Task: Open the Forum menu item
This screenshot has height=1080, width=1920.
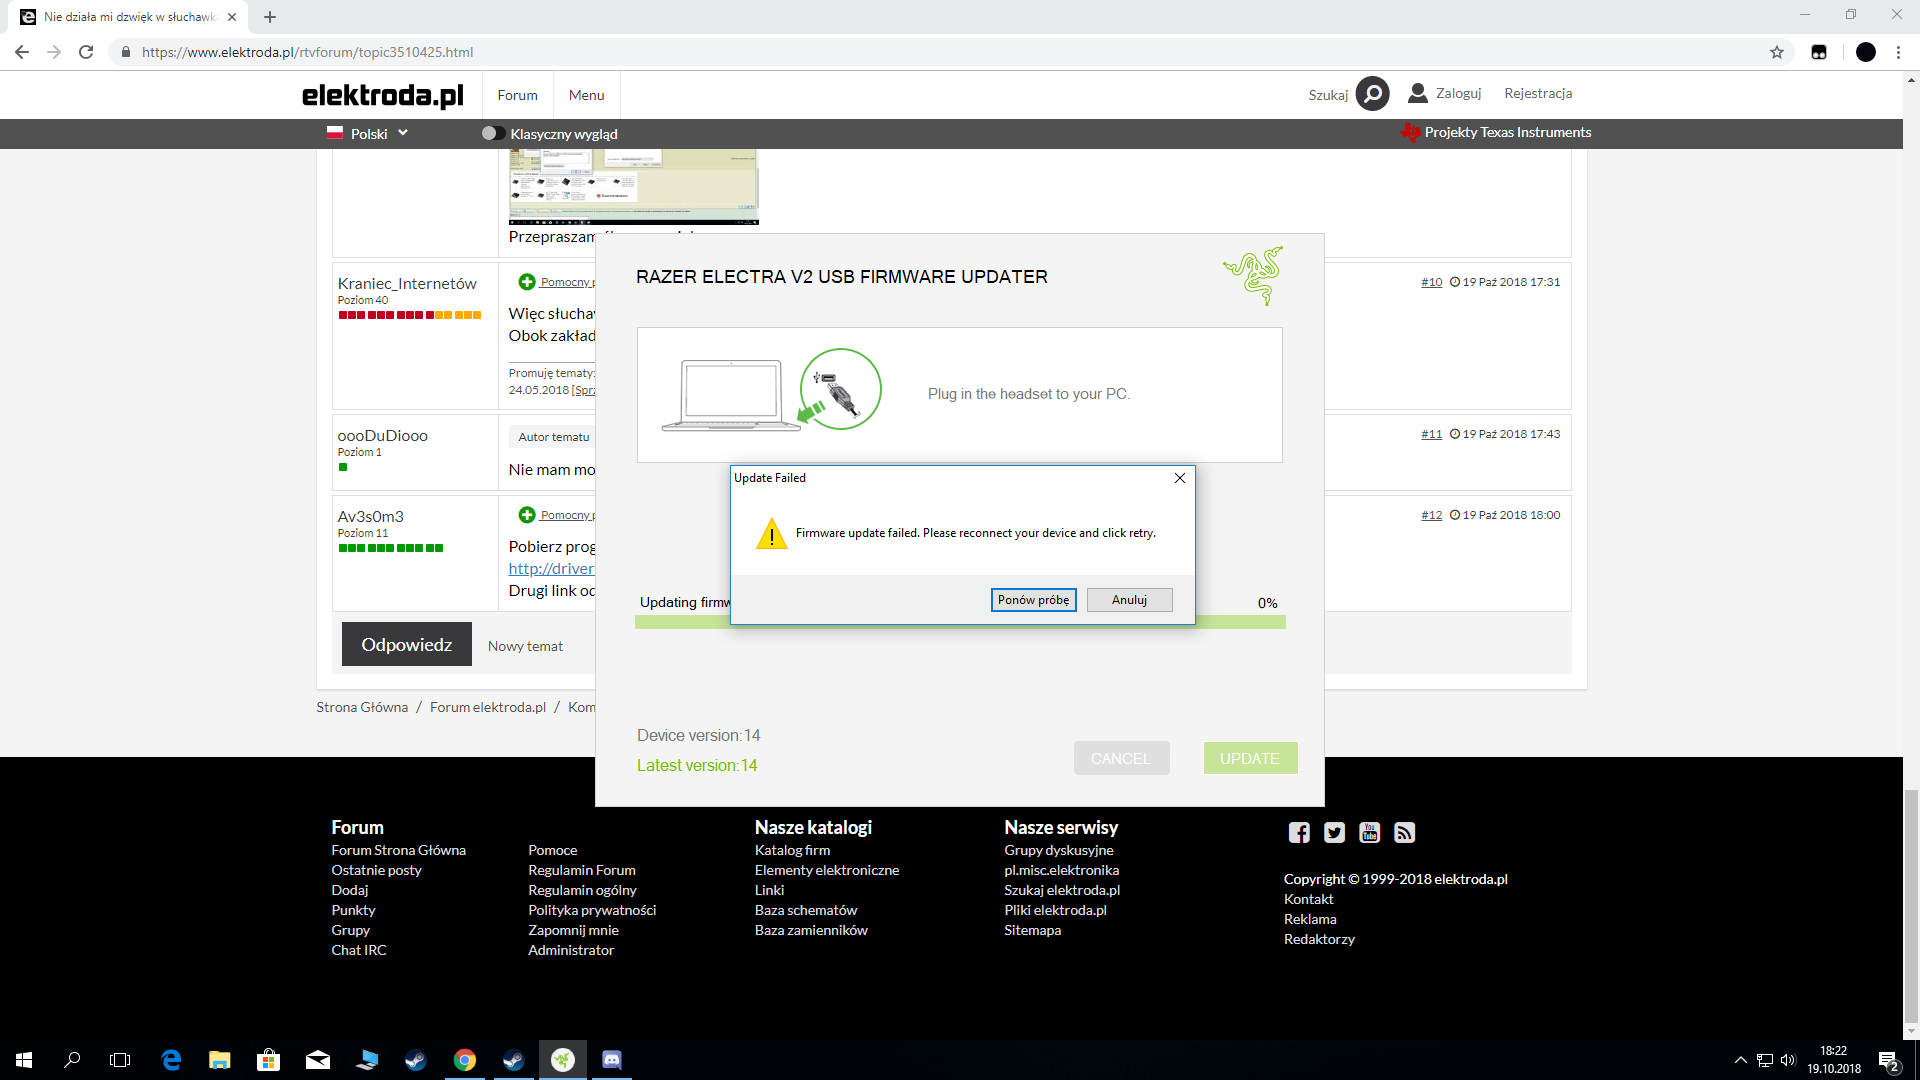Action: tap(517, 95)
